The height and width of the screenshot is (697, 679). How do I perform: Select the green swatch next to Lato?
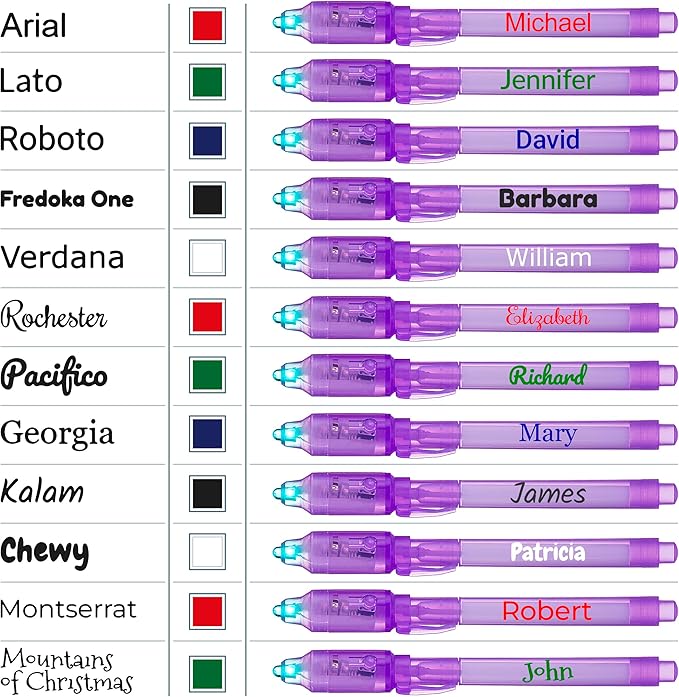point(207,82)
